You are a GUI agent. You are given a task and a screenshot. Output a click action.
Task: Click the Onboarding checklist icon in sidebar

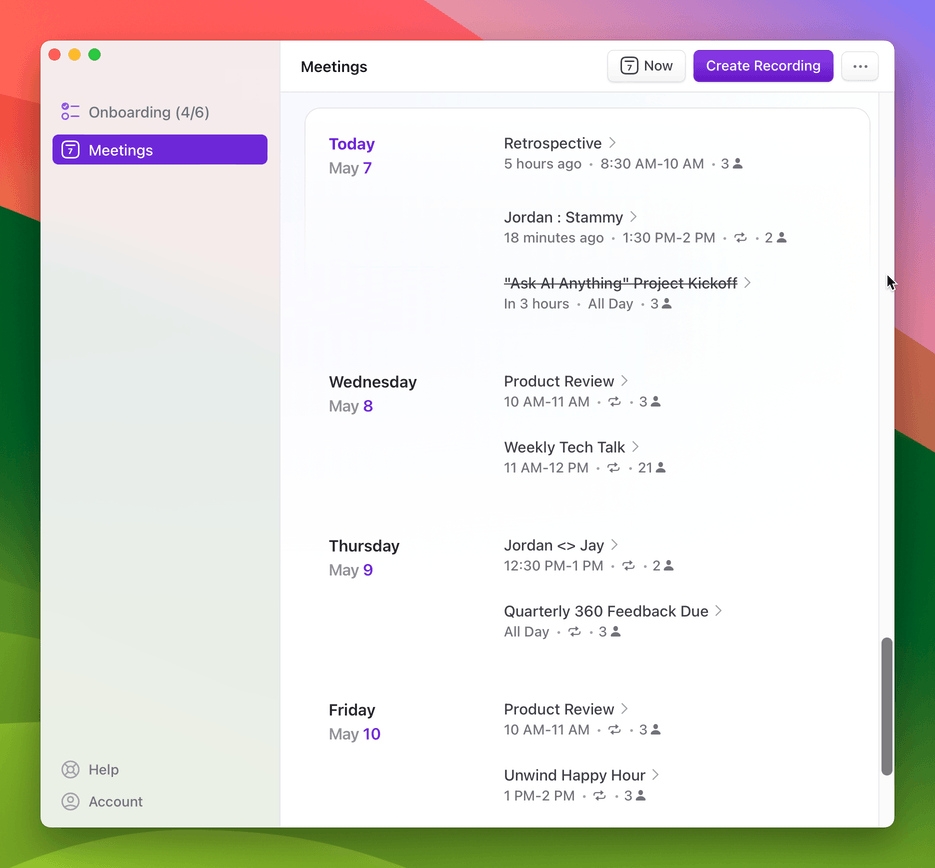pos(70,111)
